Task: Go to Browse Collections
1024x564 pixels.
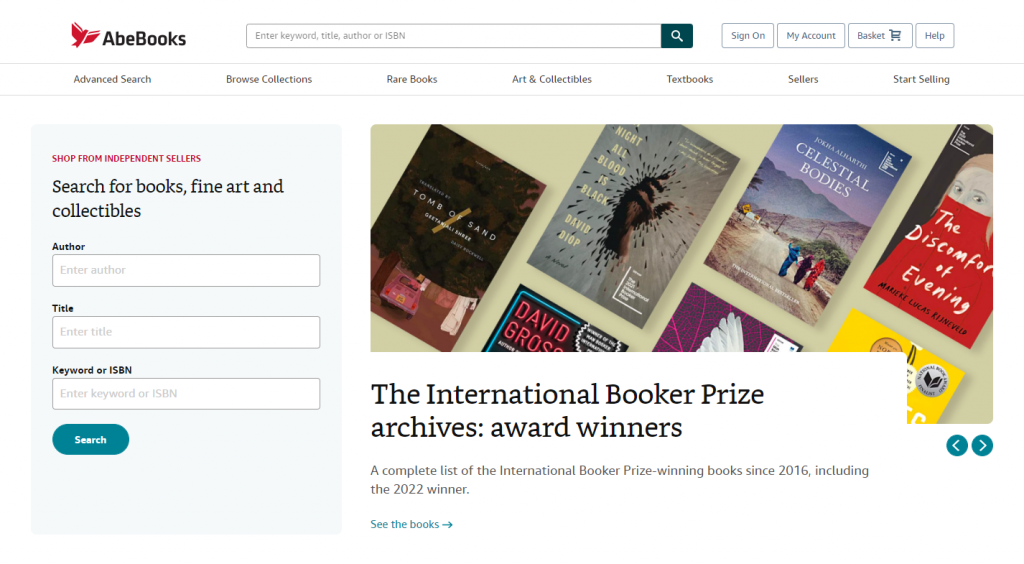Action: click(x=269, y=79)
